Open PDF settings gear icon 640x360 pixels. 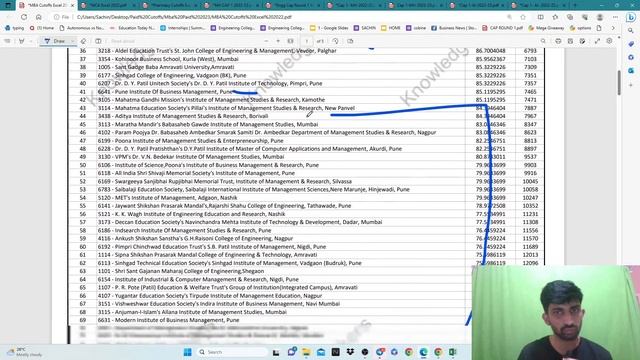[x=609, y=41]
